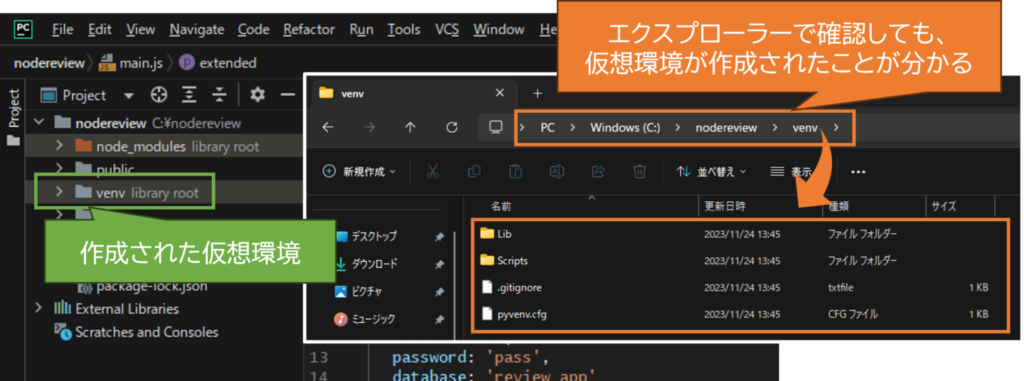Open the 新規作成 dropdown button
The width and height of the screenshot is (1024, 381).
(360, 171)
